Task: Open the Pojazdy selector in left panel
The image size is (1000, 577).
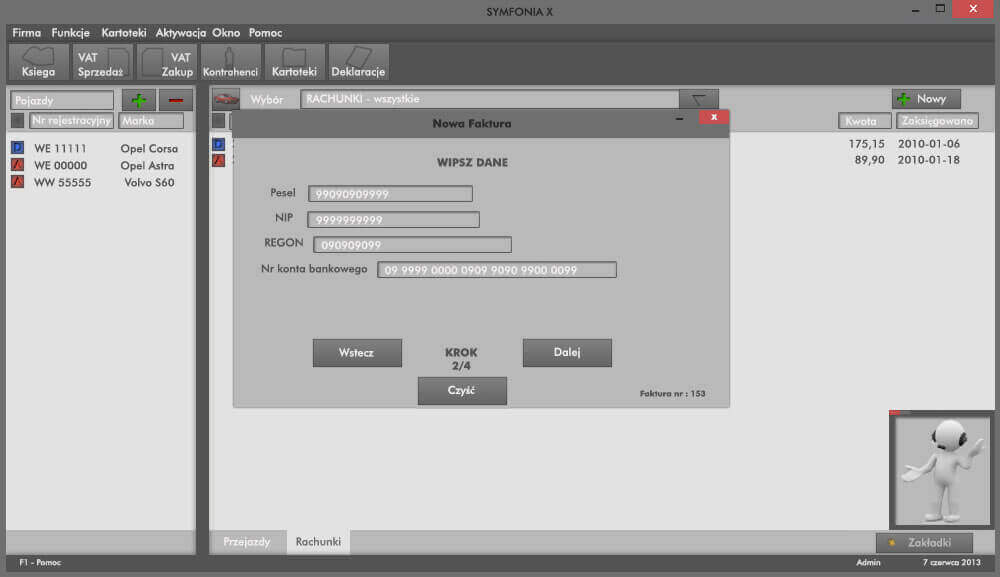Action: tap(62, 100)
